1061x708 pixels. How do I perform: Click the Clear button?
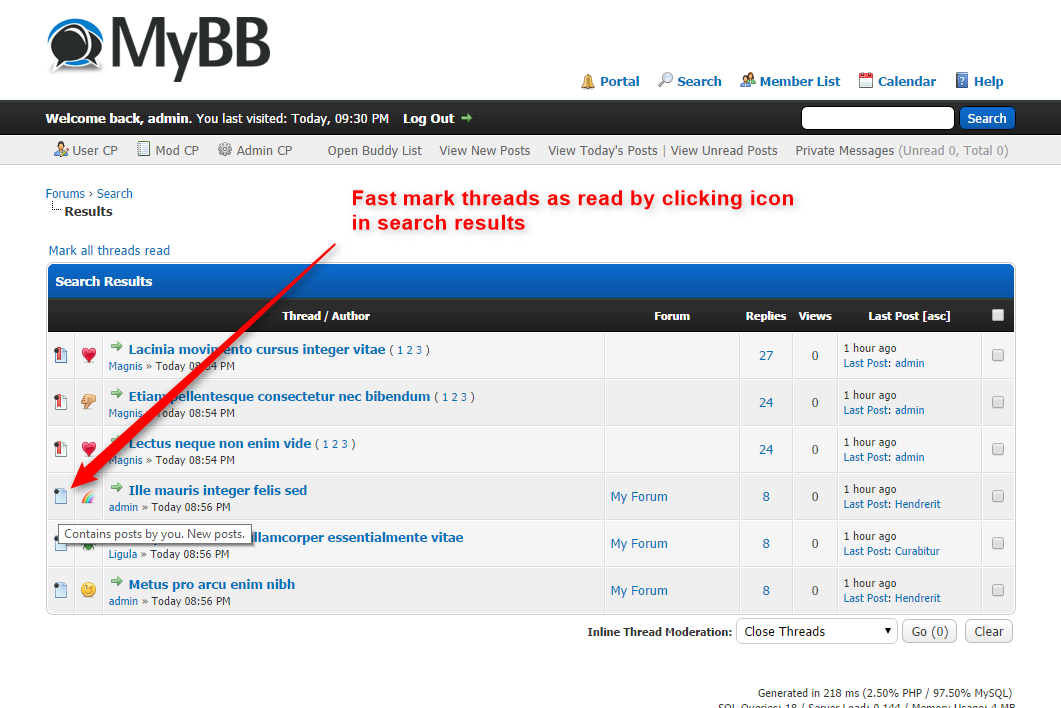988,631
